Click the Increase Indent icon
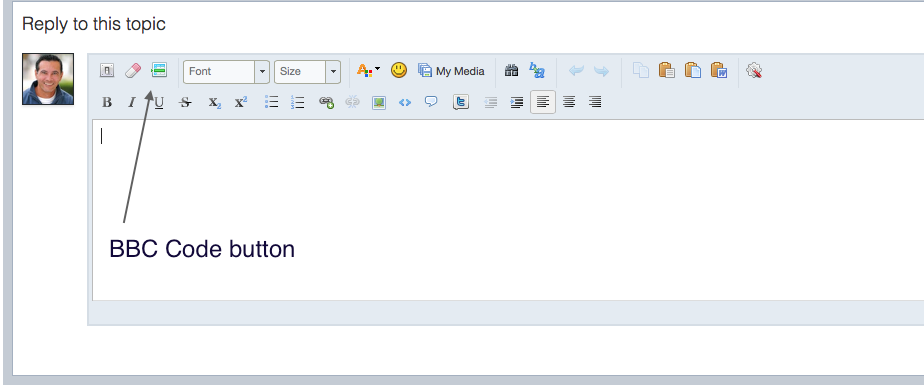 tap(516, 103)
